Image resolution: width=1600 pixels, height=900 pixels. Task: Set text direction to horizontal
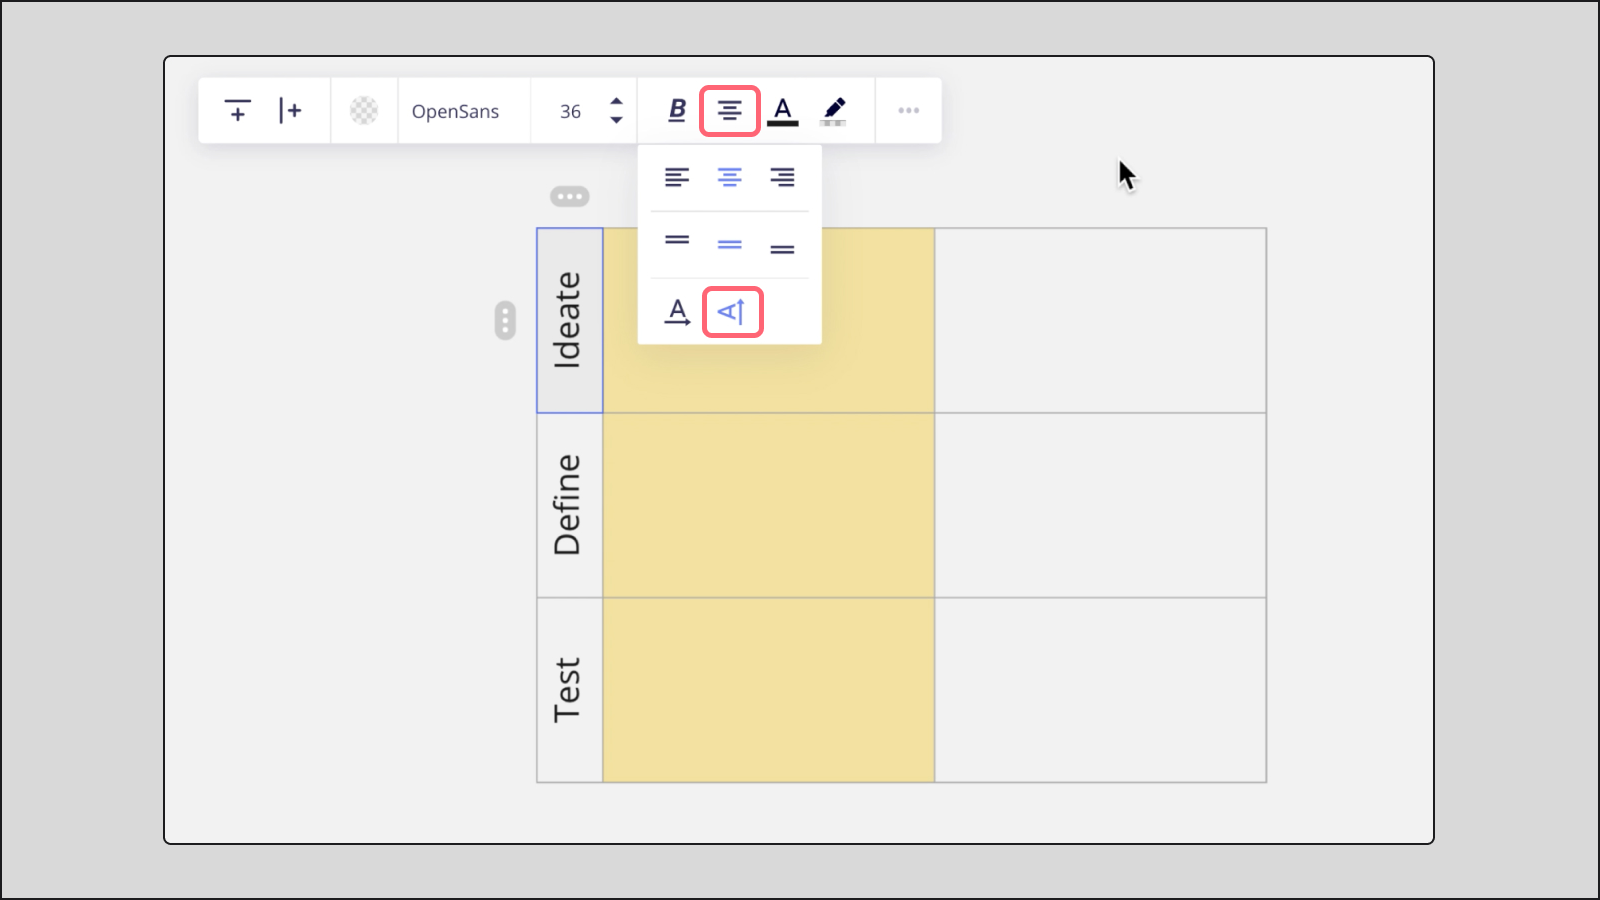(x=678, y=312)
